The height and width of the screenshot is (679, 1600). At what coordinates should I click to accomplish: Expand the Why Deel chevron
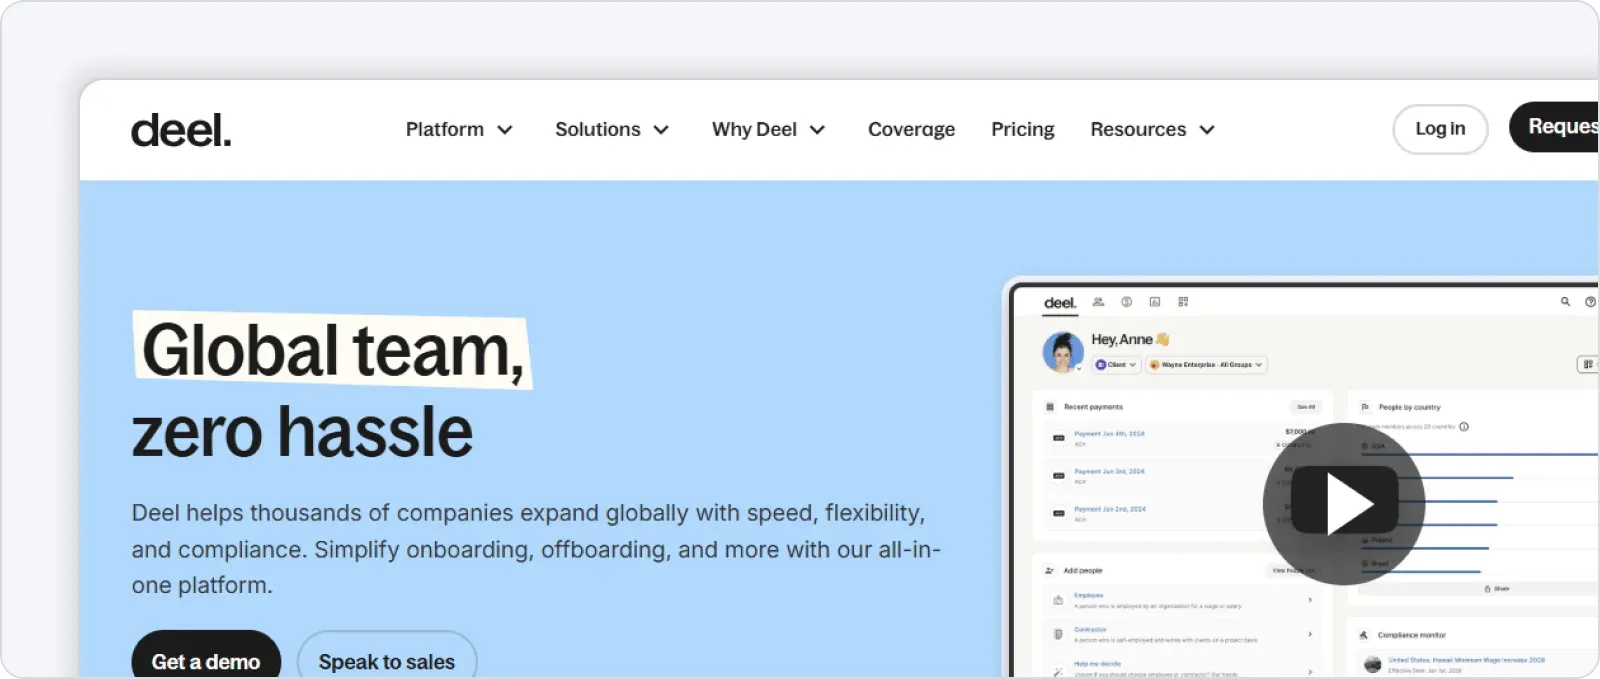point(817,130)
